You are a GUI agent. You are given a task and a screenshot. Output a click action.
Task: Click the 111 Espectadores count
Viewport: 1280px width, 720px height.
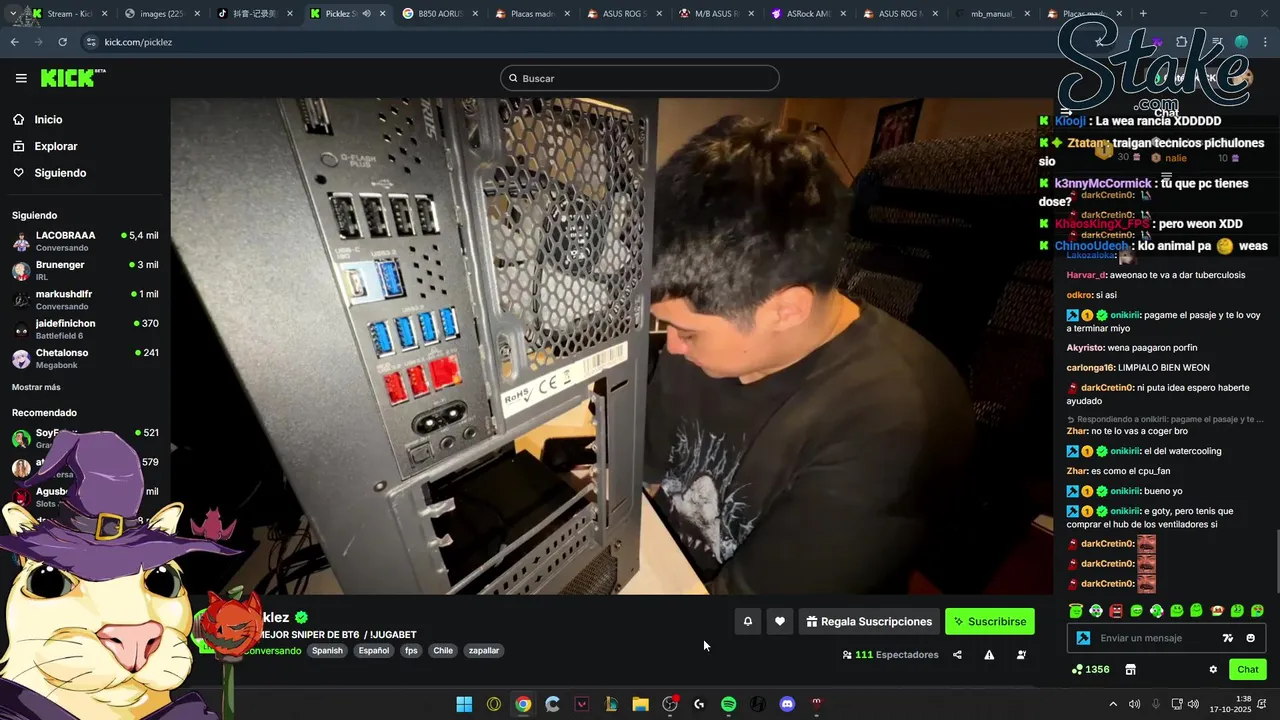coord(890,655)
